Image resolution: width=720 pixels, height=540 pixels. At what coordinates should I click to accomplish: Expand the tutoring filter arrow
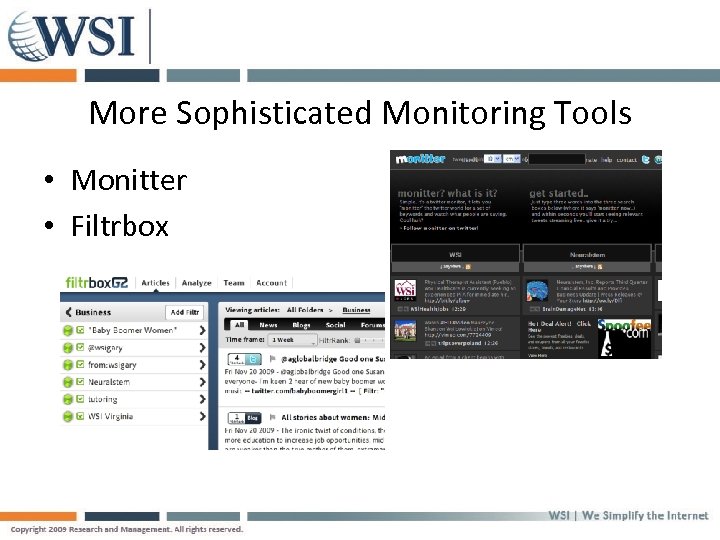click(202, 399)
